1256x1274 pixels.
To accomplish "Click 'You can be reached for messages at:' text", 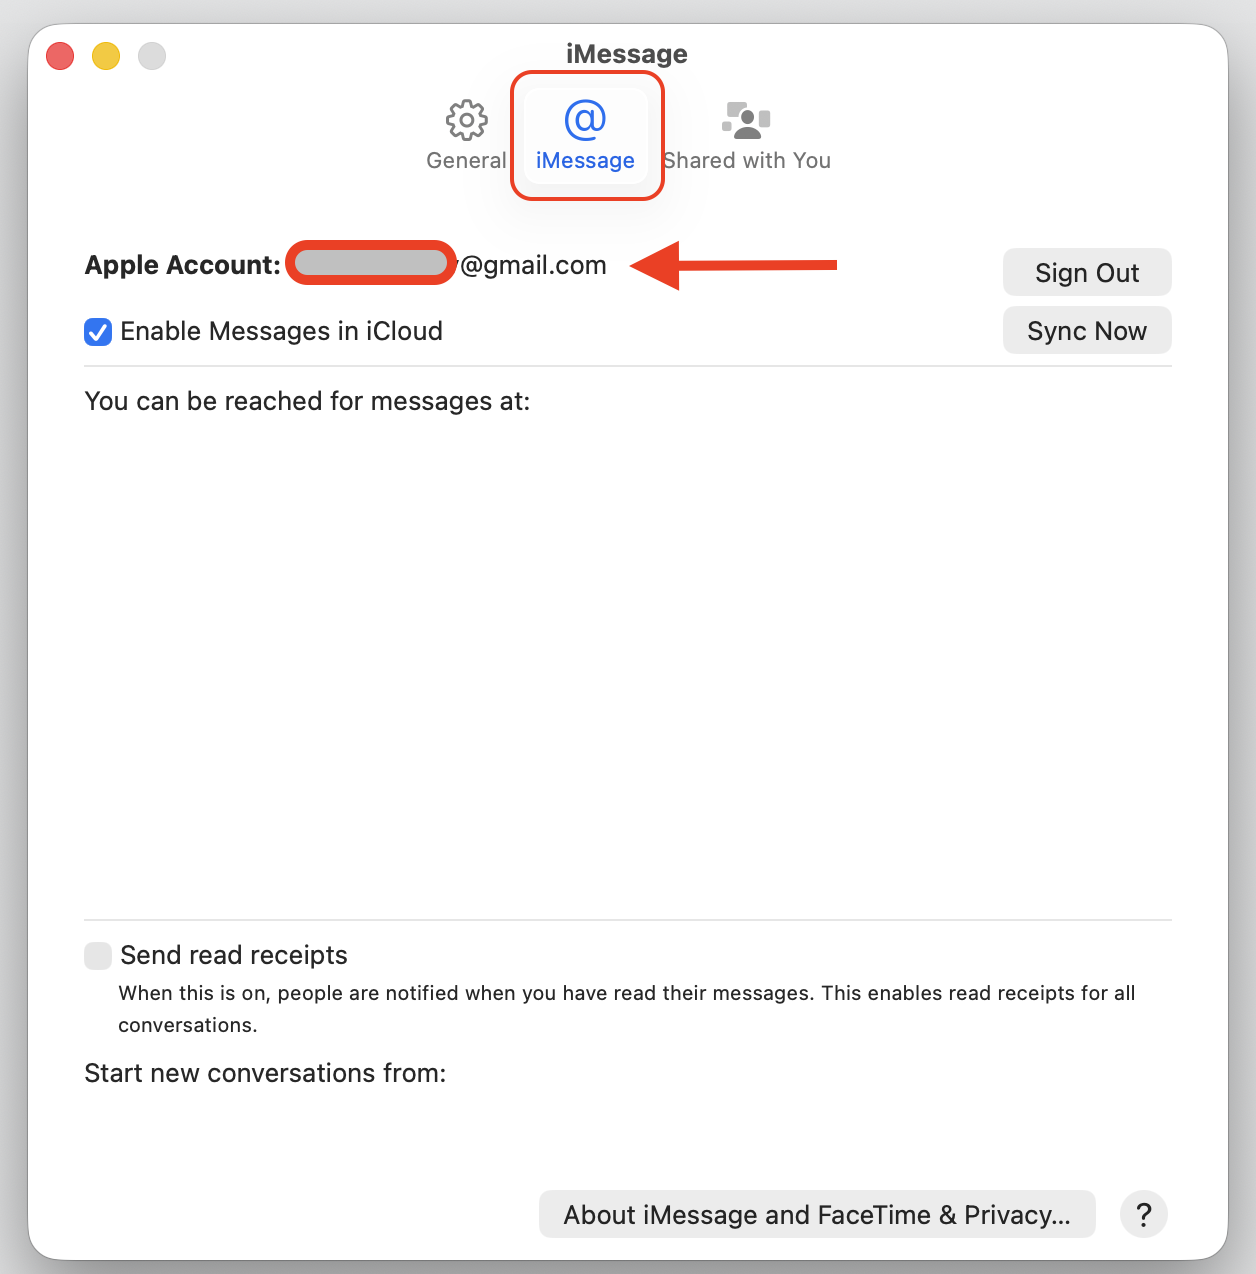I will tap(307, 401).
